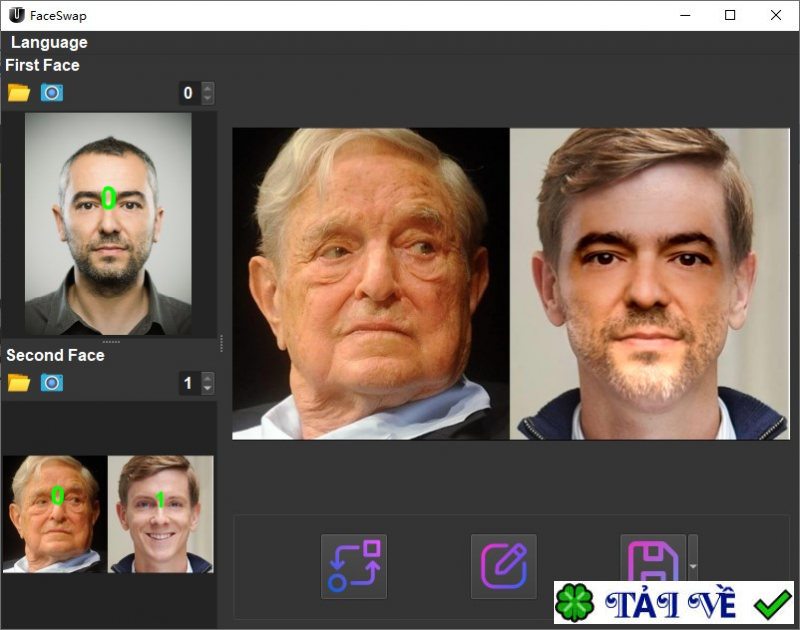The height and width of the screenshot is (630, 800).
Task: Click camera icon under Second Face
Action: click(x=52, y=383)
